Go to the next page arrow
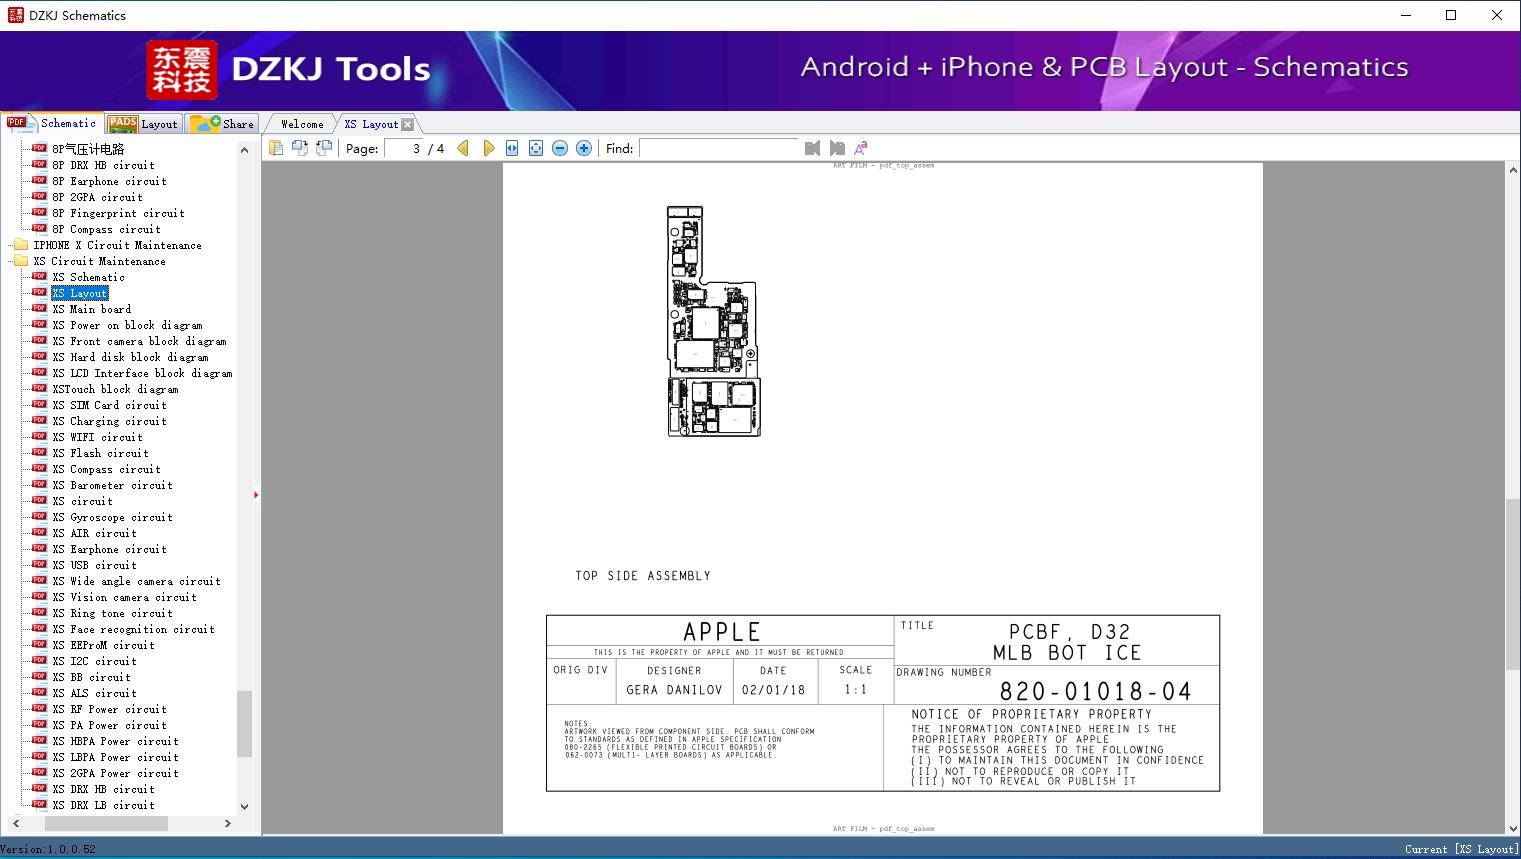Screen dimensions: 1521x859 coord(489,148)
